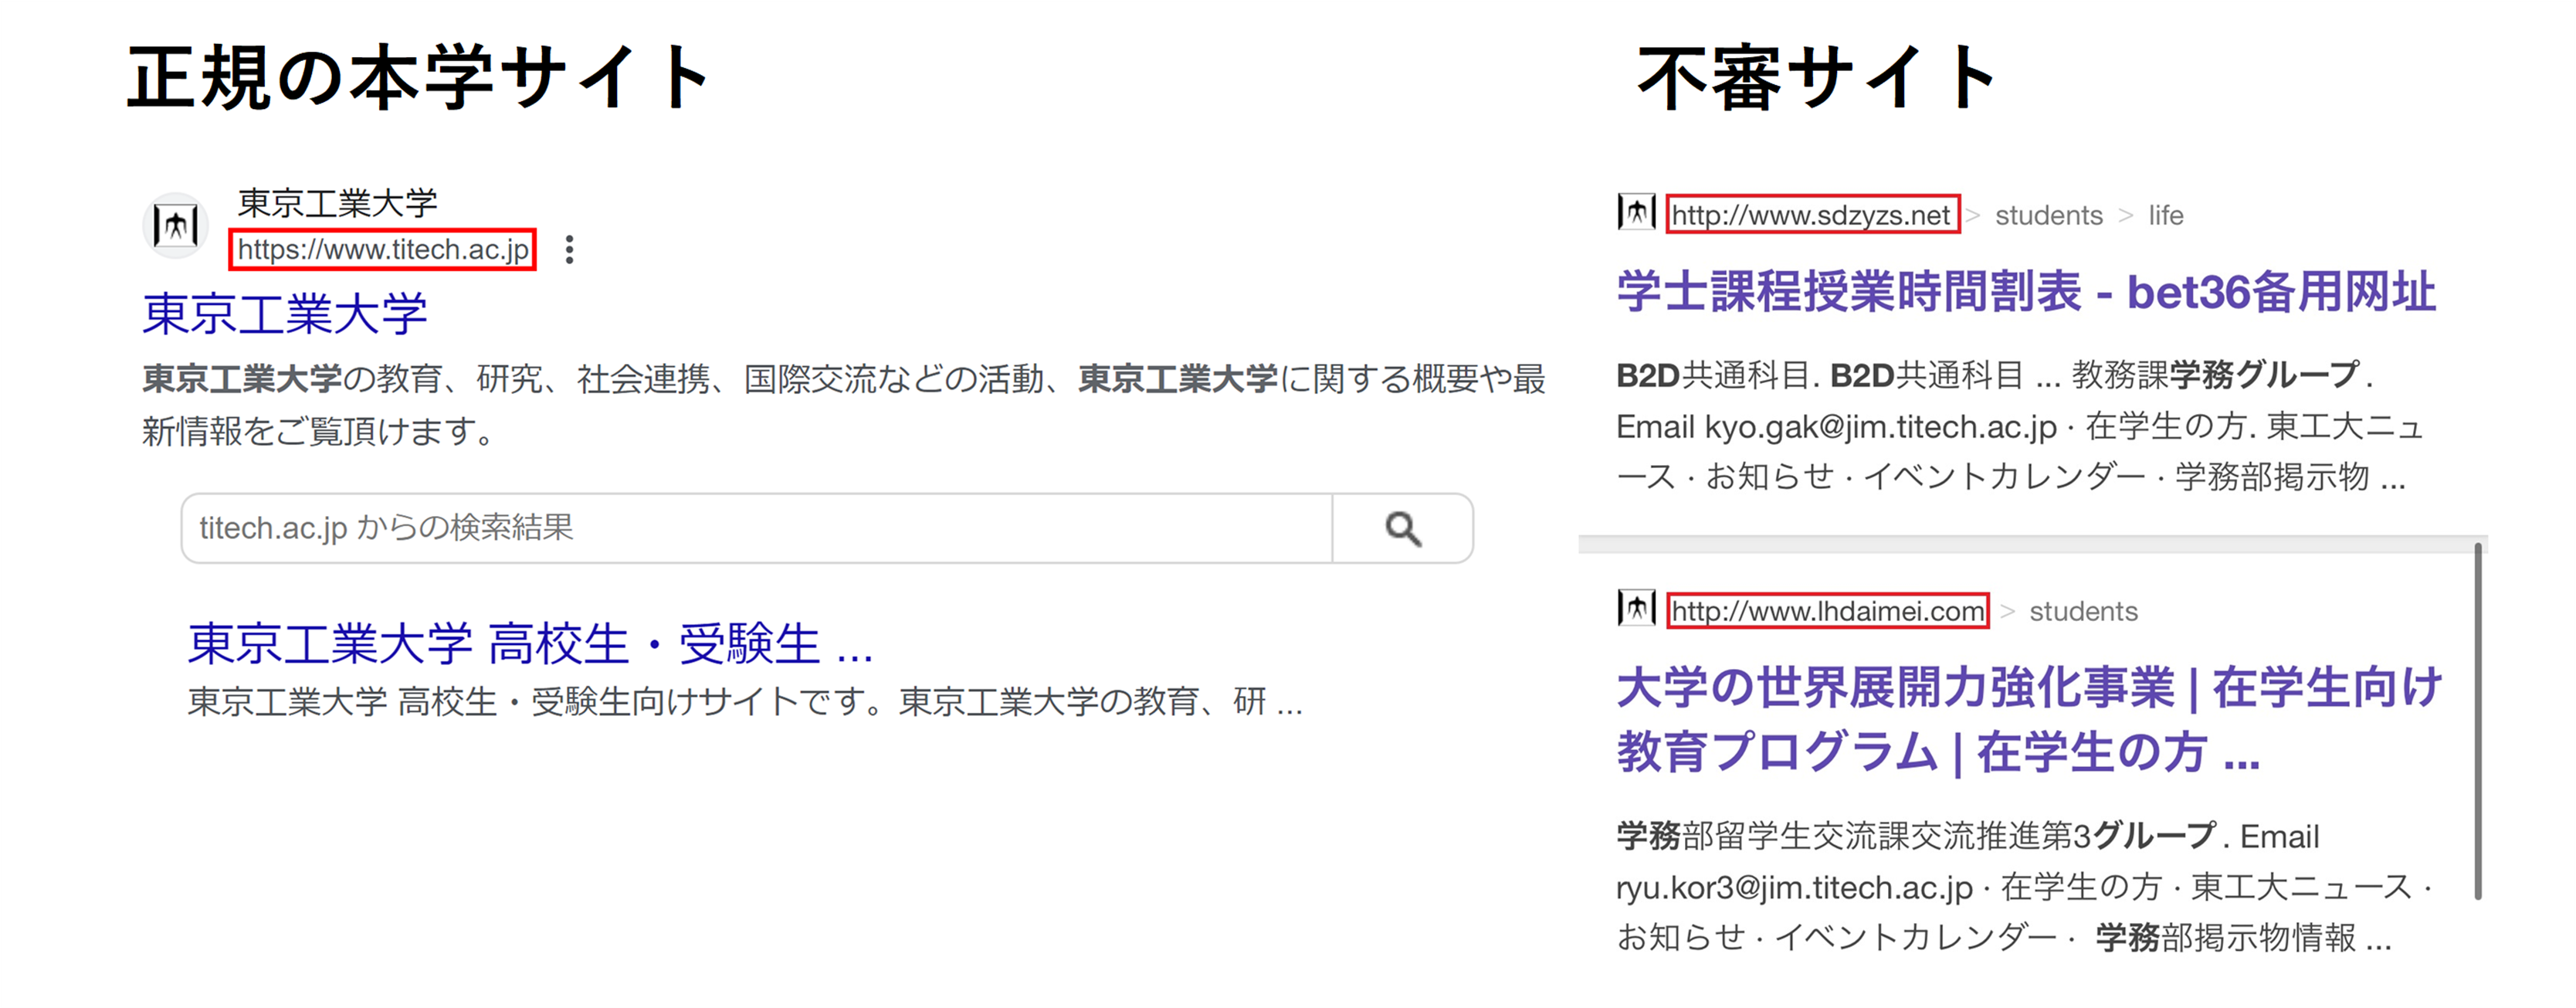This screenshot has width=2576, height=1008.
Task: Click the magnifier search icon in the sitelinks box
Action: tap(1404, 528)
